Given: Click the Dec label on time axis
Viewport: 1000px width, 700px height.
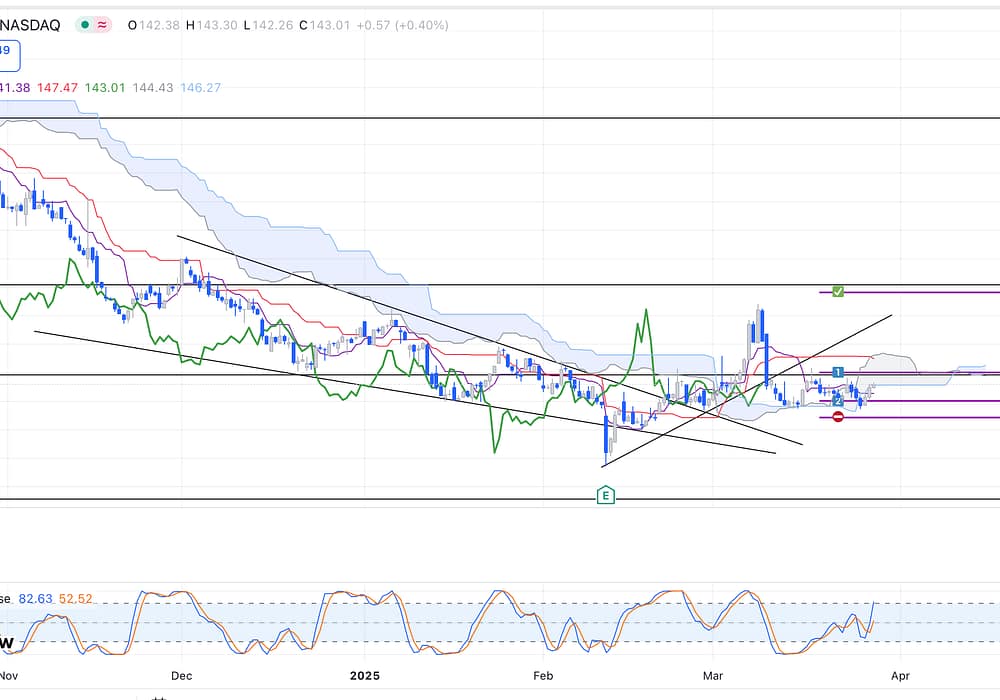Looking at the screenshot, I should coord(181,676).
